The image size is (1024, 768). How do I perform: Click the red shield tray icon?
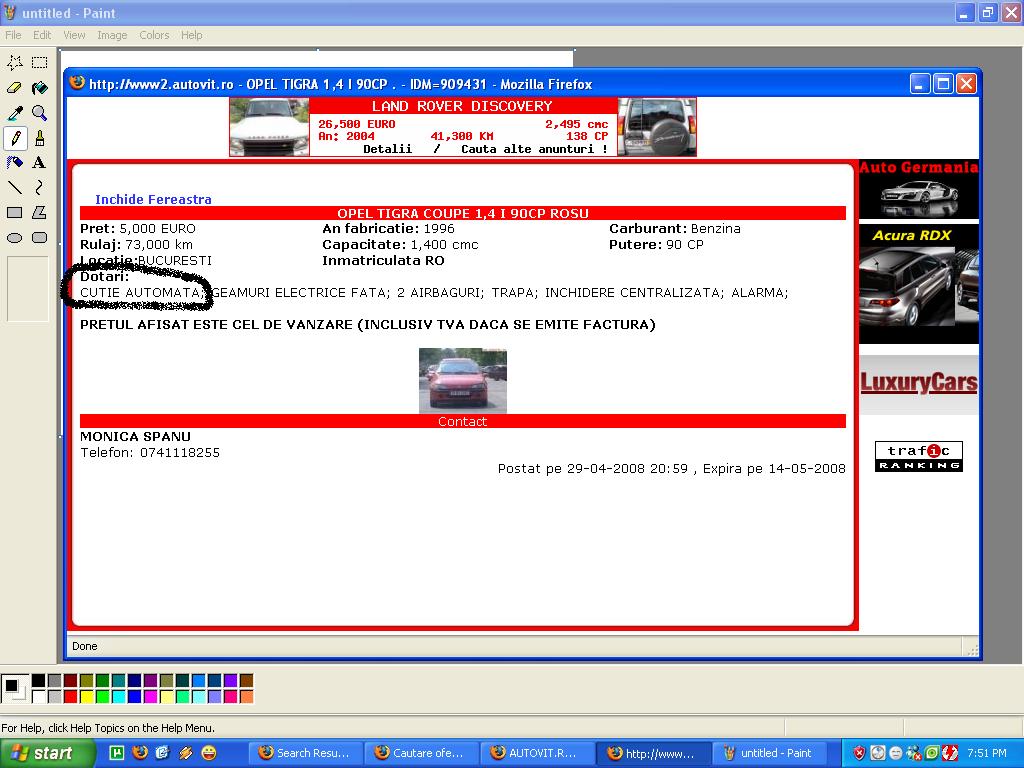859,753
